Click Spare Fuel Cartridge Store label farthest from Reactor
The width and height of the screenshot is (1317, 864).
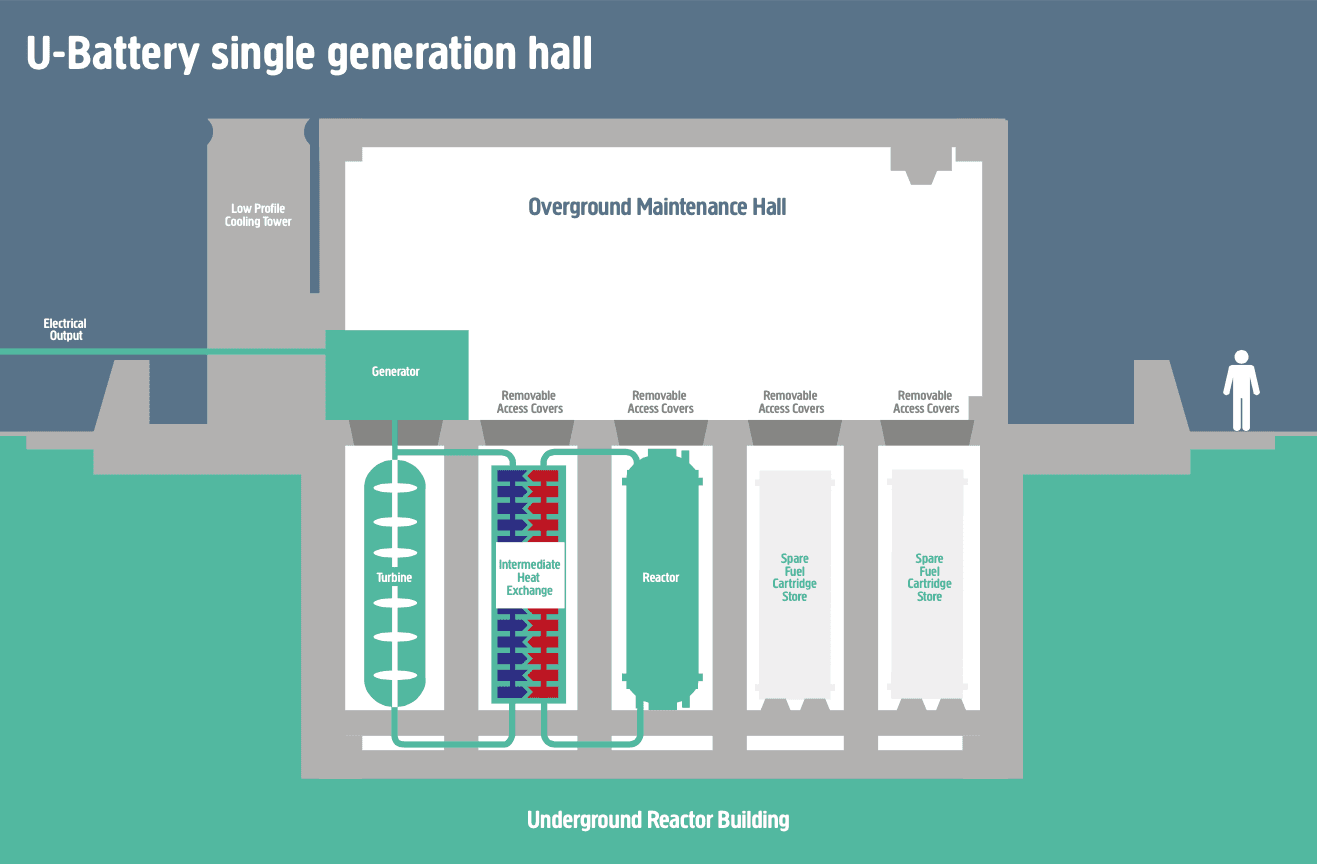929,578
